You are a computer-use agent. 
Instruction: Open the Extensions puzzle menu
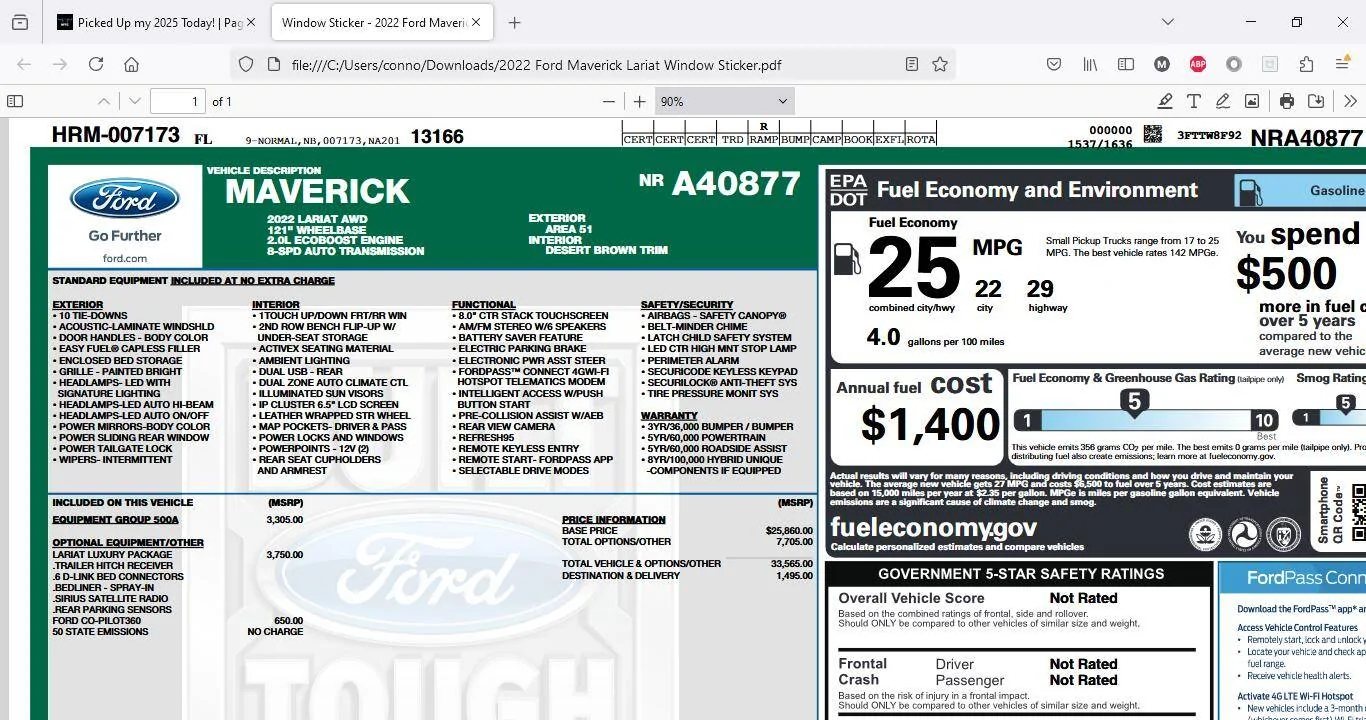pos(1306,64)
